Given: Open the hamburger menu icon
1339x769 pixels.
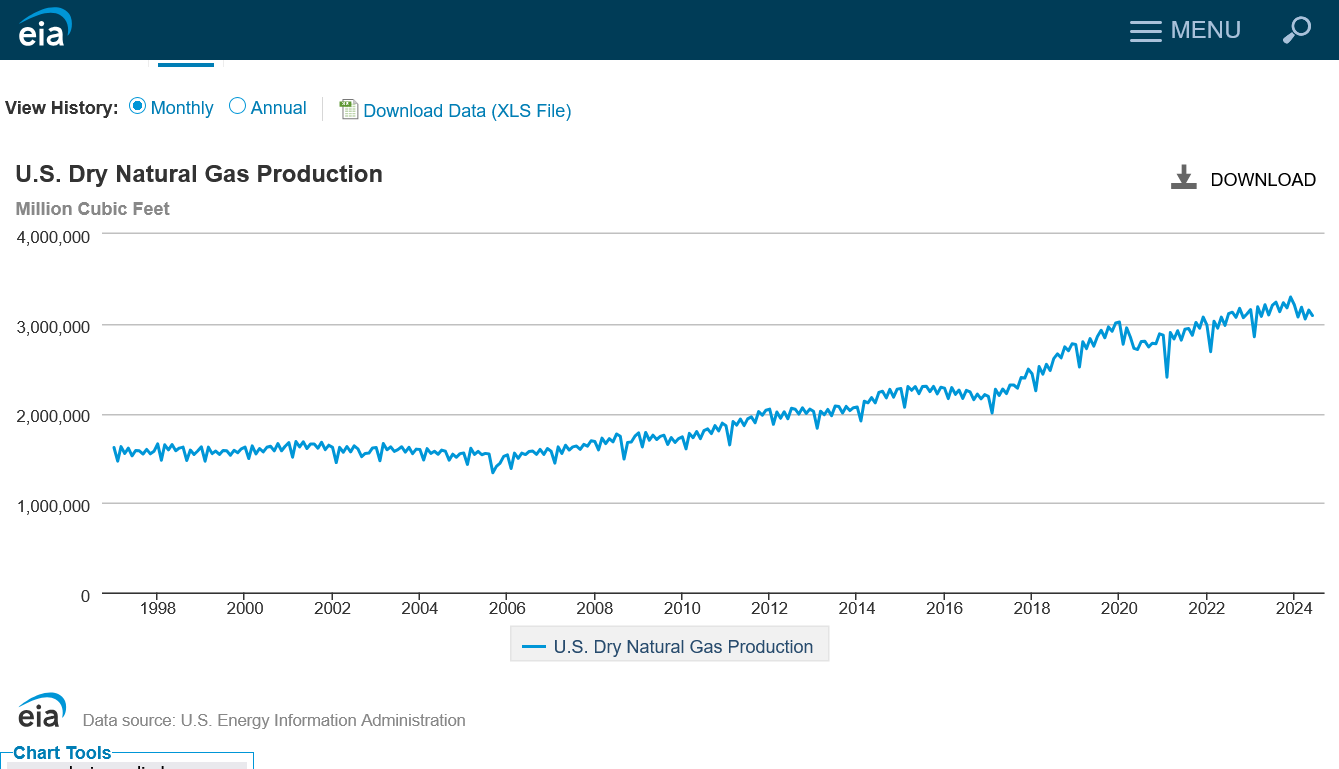Looking at the screenshot, I should tap(1145, 31).
